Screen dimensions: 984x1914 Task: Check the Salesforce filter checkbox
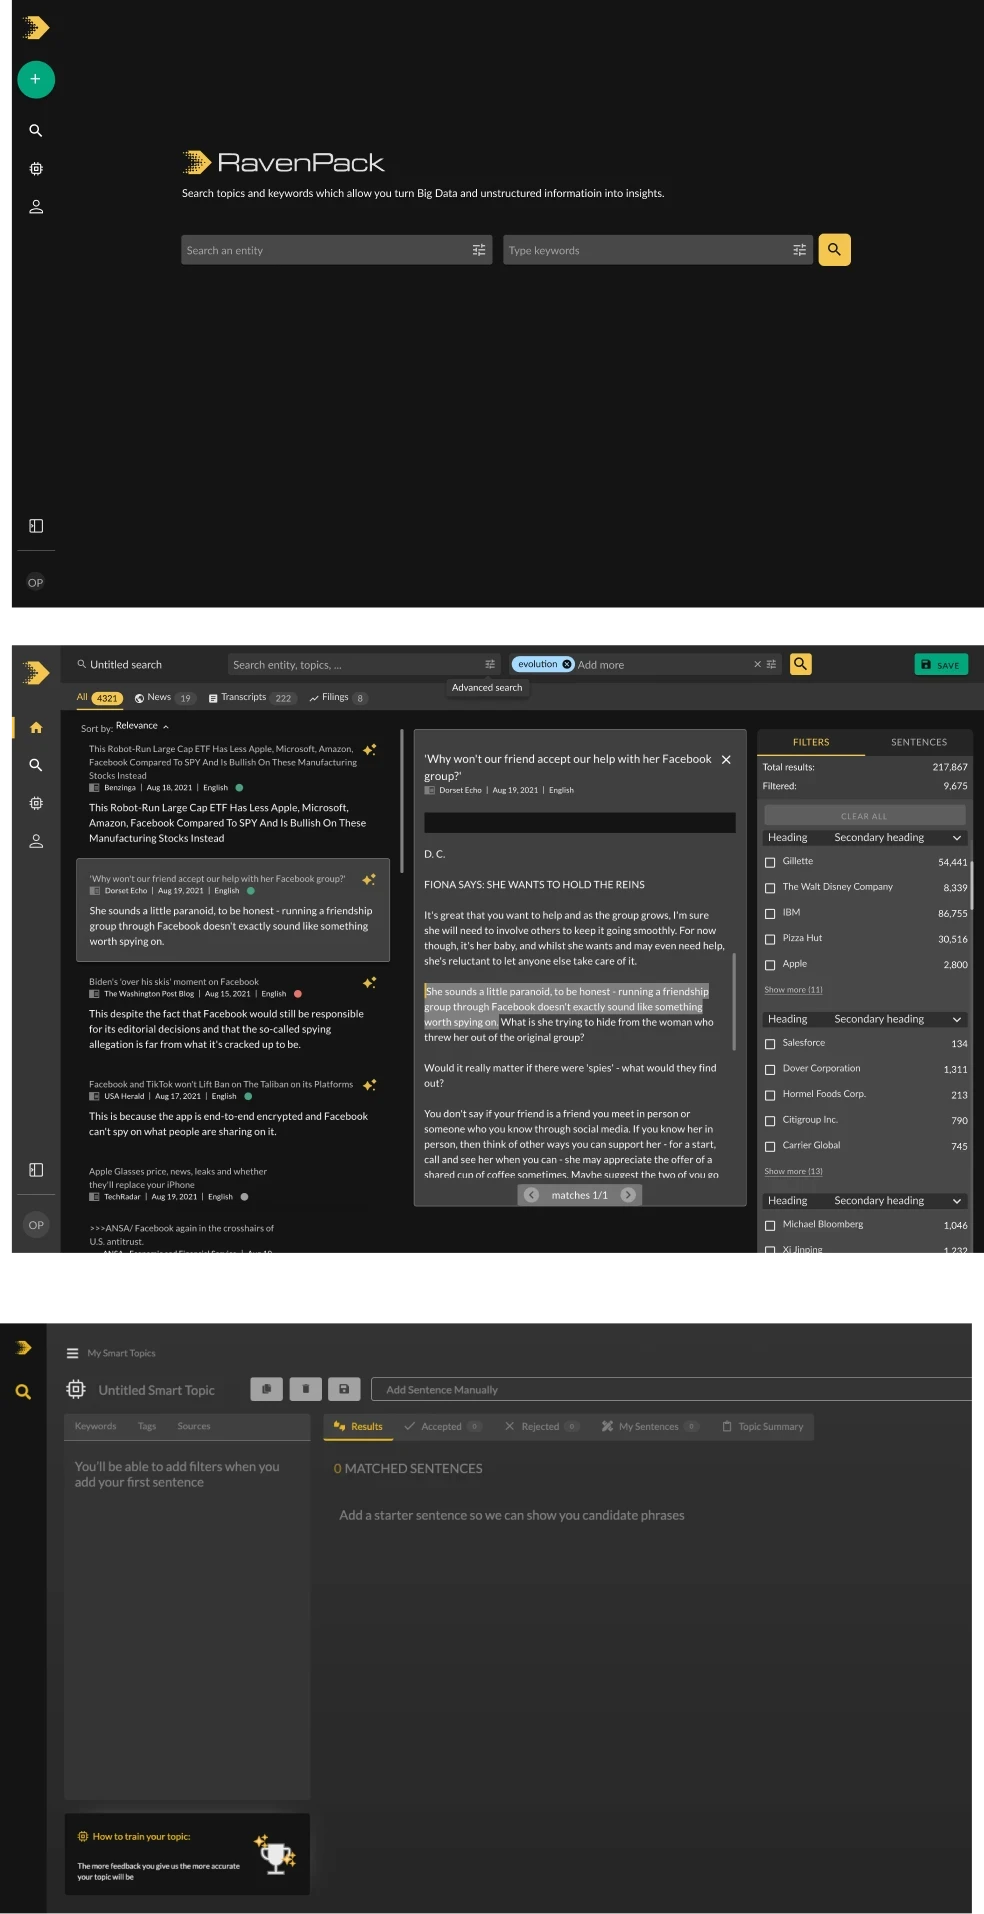[x=770, y=1044]
